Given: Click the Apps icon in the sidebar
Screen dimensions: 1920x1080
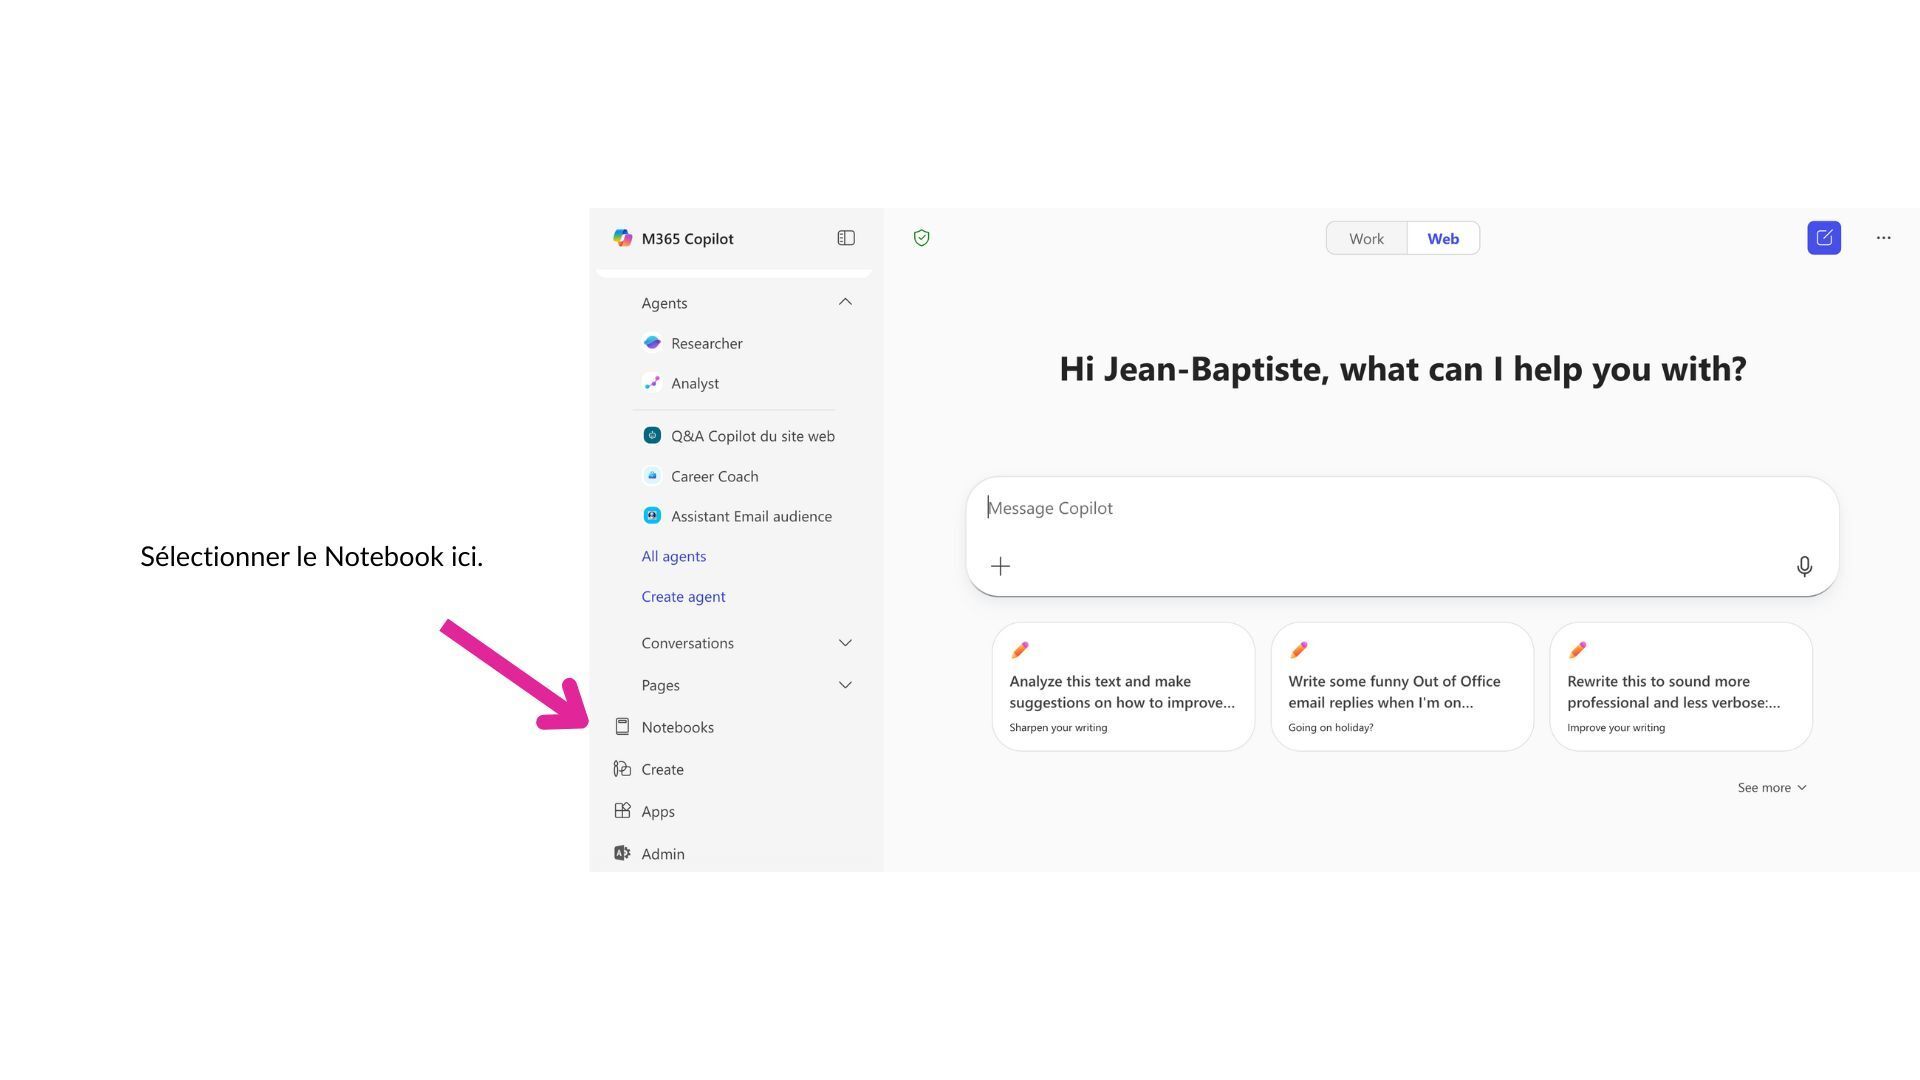Looking at the screenshot, I should (622, 811).
